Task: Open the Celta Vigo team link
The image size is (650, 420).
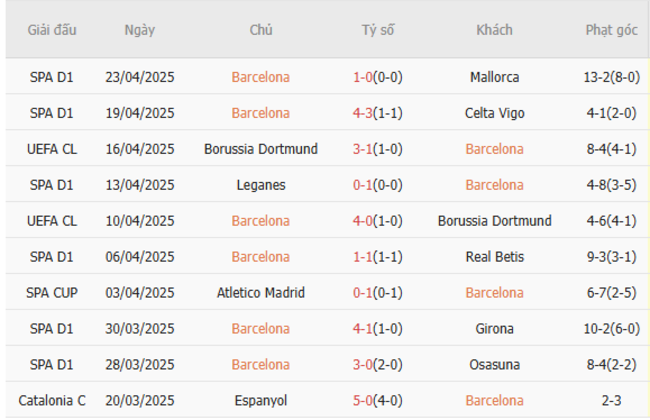Action: coord(494,113)
